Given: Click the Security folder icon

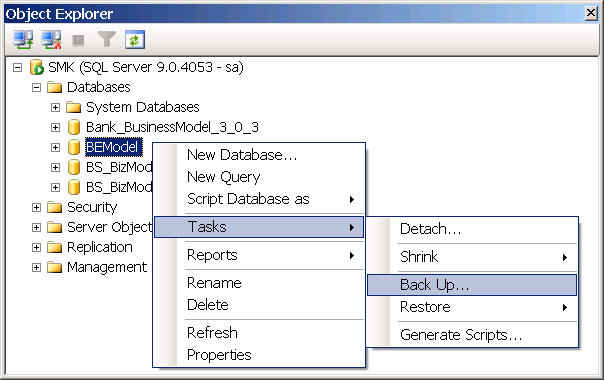Looking at the screenshot, I should click(54, 207).
